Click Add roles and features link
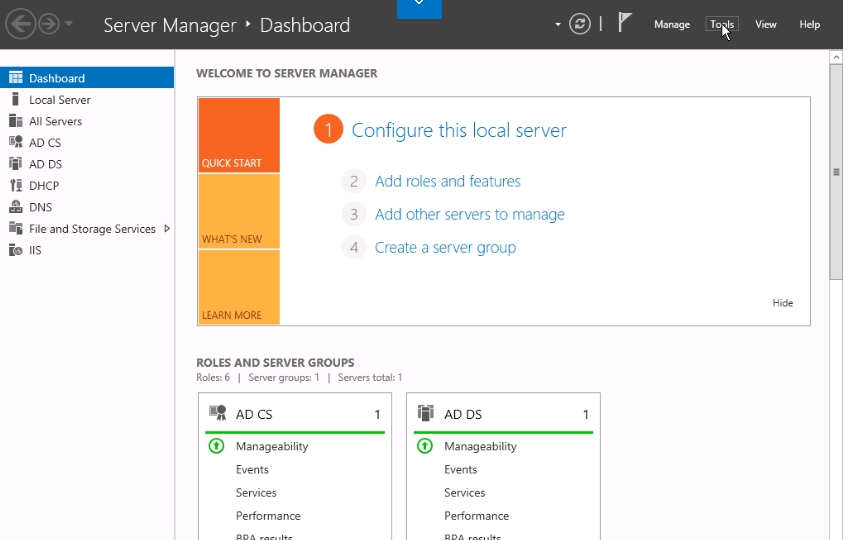This screenshot has height=540, width=848. click(448, 181)
